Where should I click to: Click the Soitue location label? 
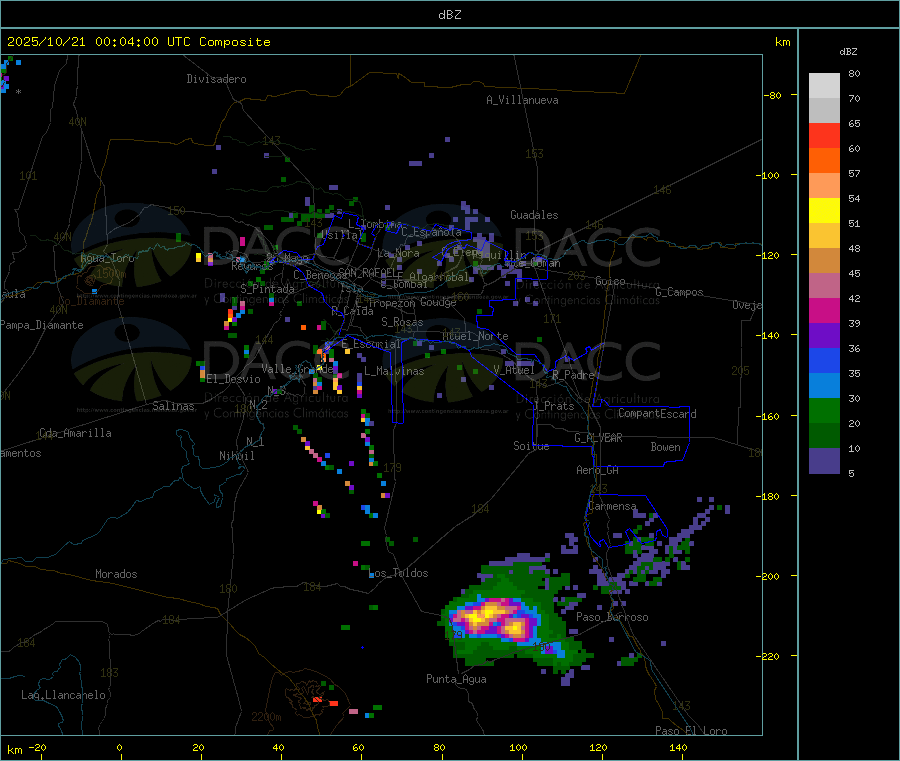point(531,446)
